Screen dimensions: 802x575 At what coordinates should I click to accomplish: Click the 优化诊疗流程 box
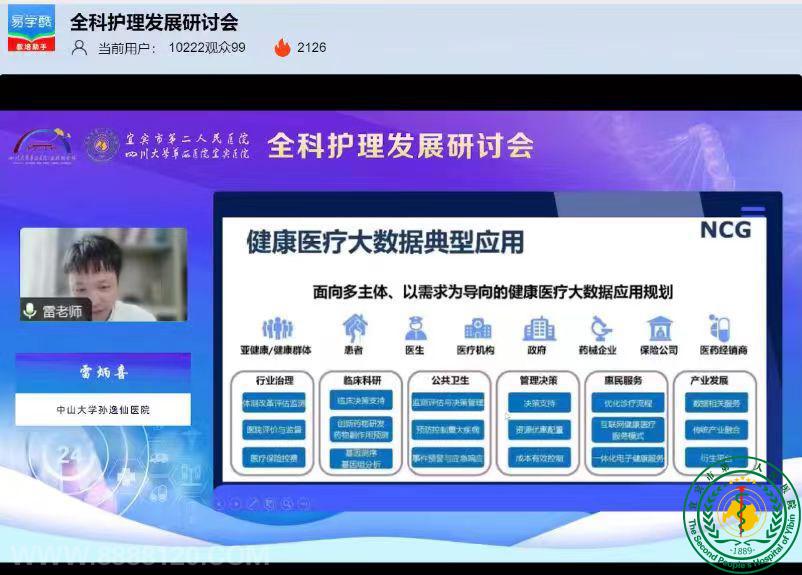pos(627,403)
